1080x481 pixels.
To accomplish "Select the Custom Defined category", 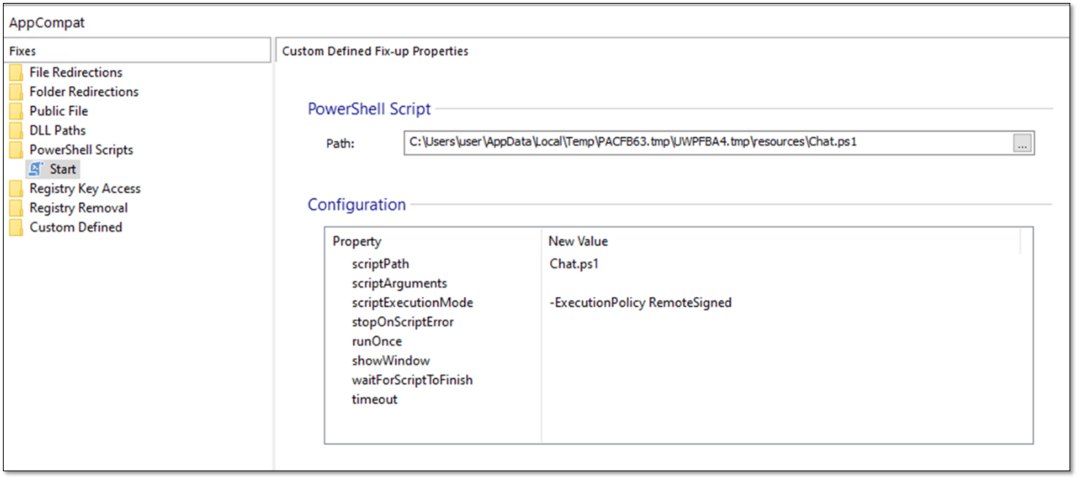I will (x=76, y=227).
